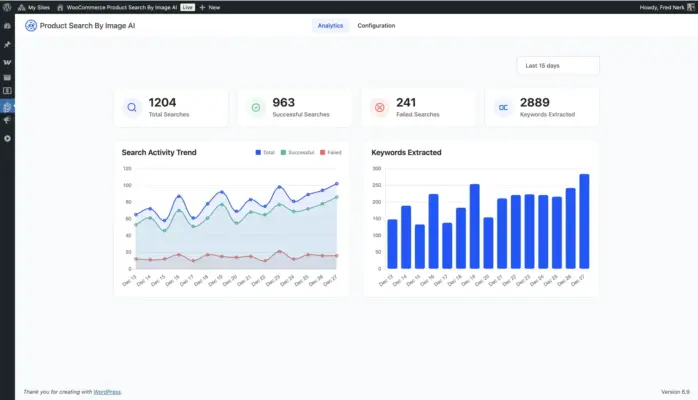Toggle the Failed series legend entry

[x=331, y=152]
